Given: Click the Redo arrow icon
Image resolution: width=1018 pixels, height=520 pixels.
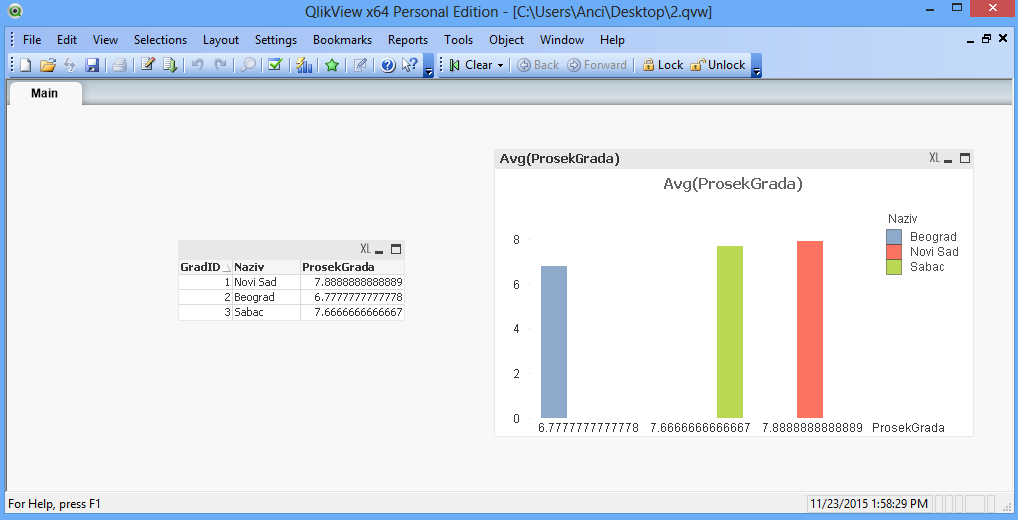Looking at the screenshot, I should 220,65.
